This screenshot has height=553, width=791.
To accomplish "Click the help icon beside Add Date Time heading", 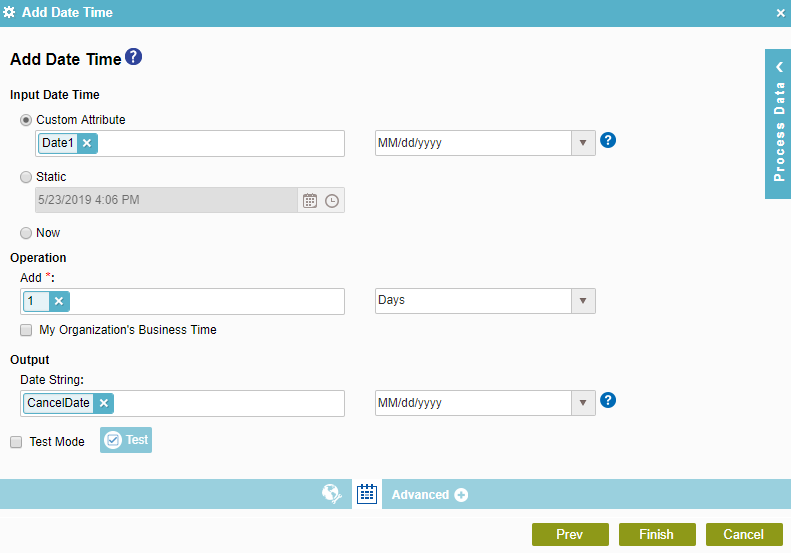I will [x=133, y=58].
